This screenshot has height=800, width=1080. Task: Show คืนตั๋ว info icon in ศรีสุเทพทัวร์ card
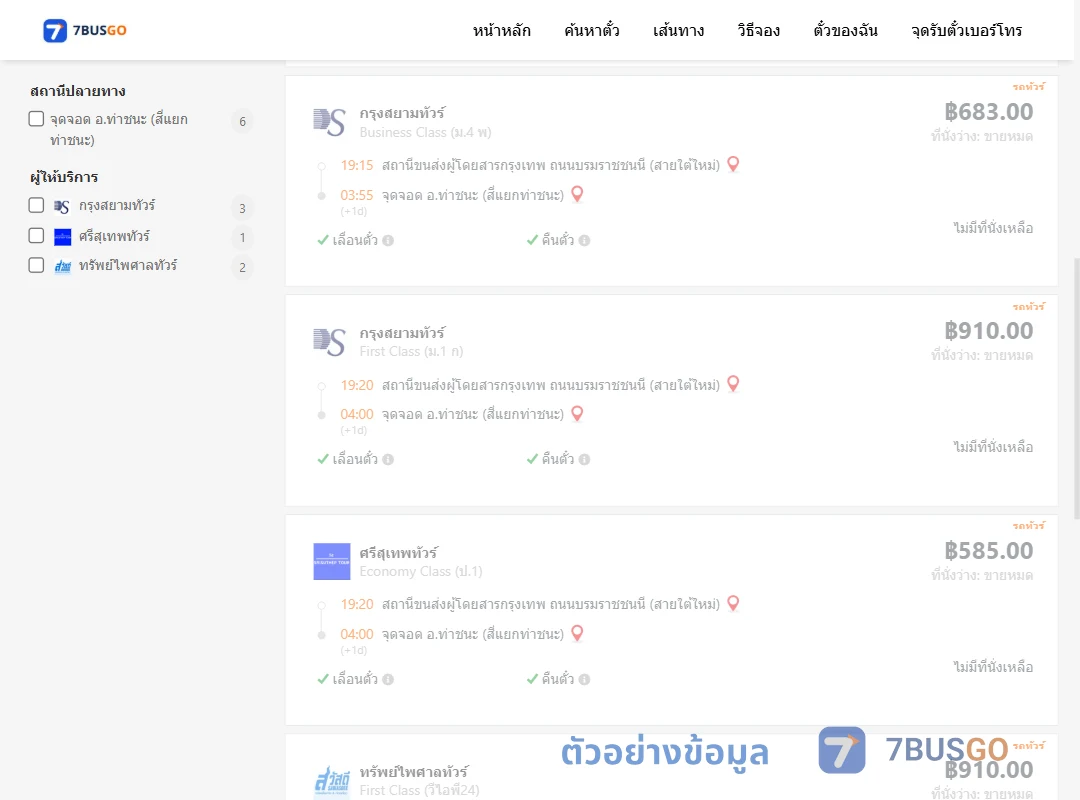(x=585, y=679)
